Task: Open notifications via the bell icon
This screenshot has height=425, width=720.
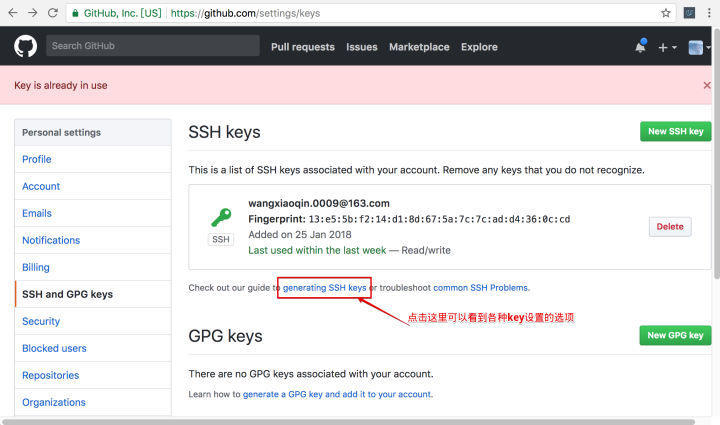Action: click(641, 46)
